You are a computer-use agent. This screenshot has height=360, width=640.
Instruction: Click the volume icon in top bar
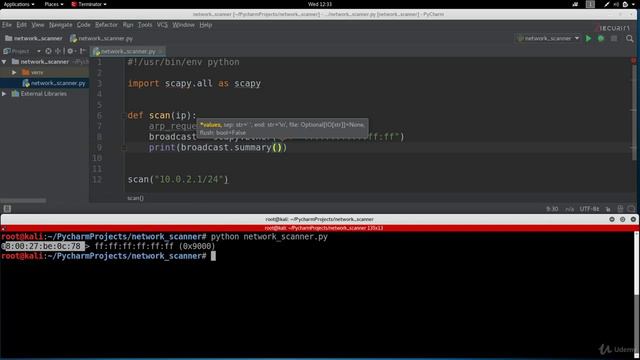click(x=616, y=4)
